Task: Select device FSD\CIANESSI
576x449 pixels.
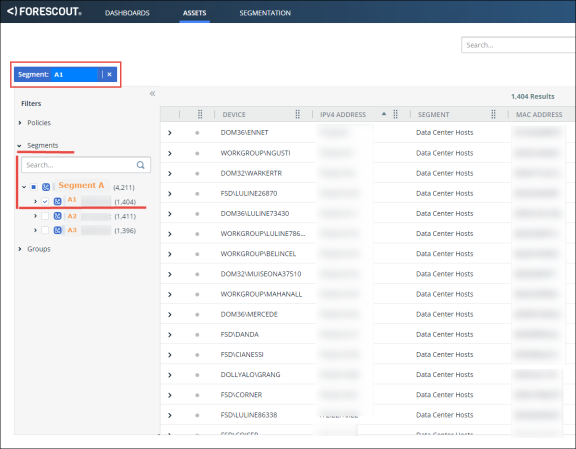Action: coord(242,355)
